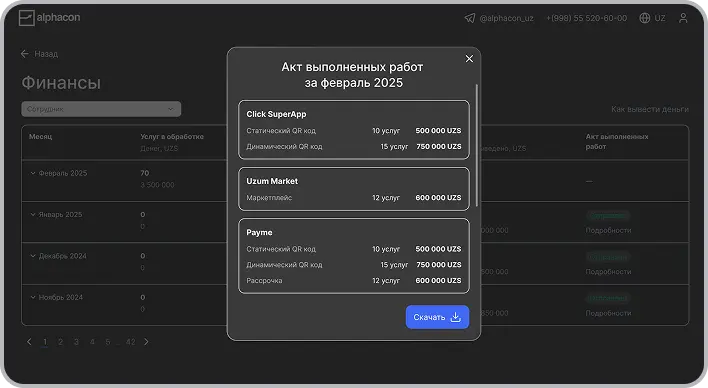Select page 1 in pagination
708x388 pixels.
[x=45, y=342]
